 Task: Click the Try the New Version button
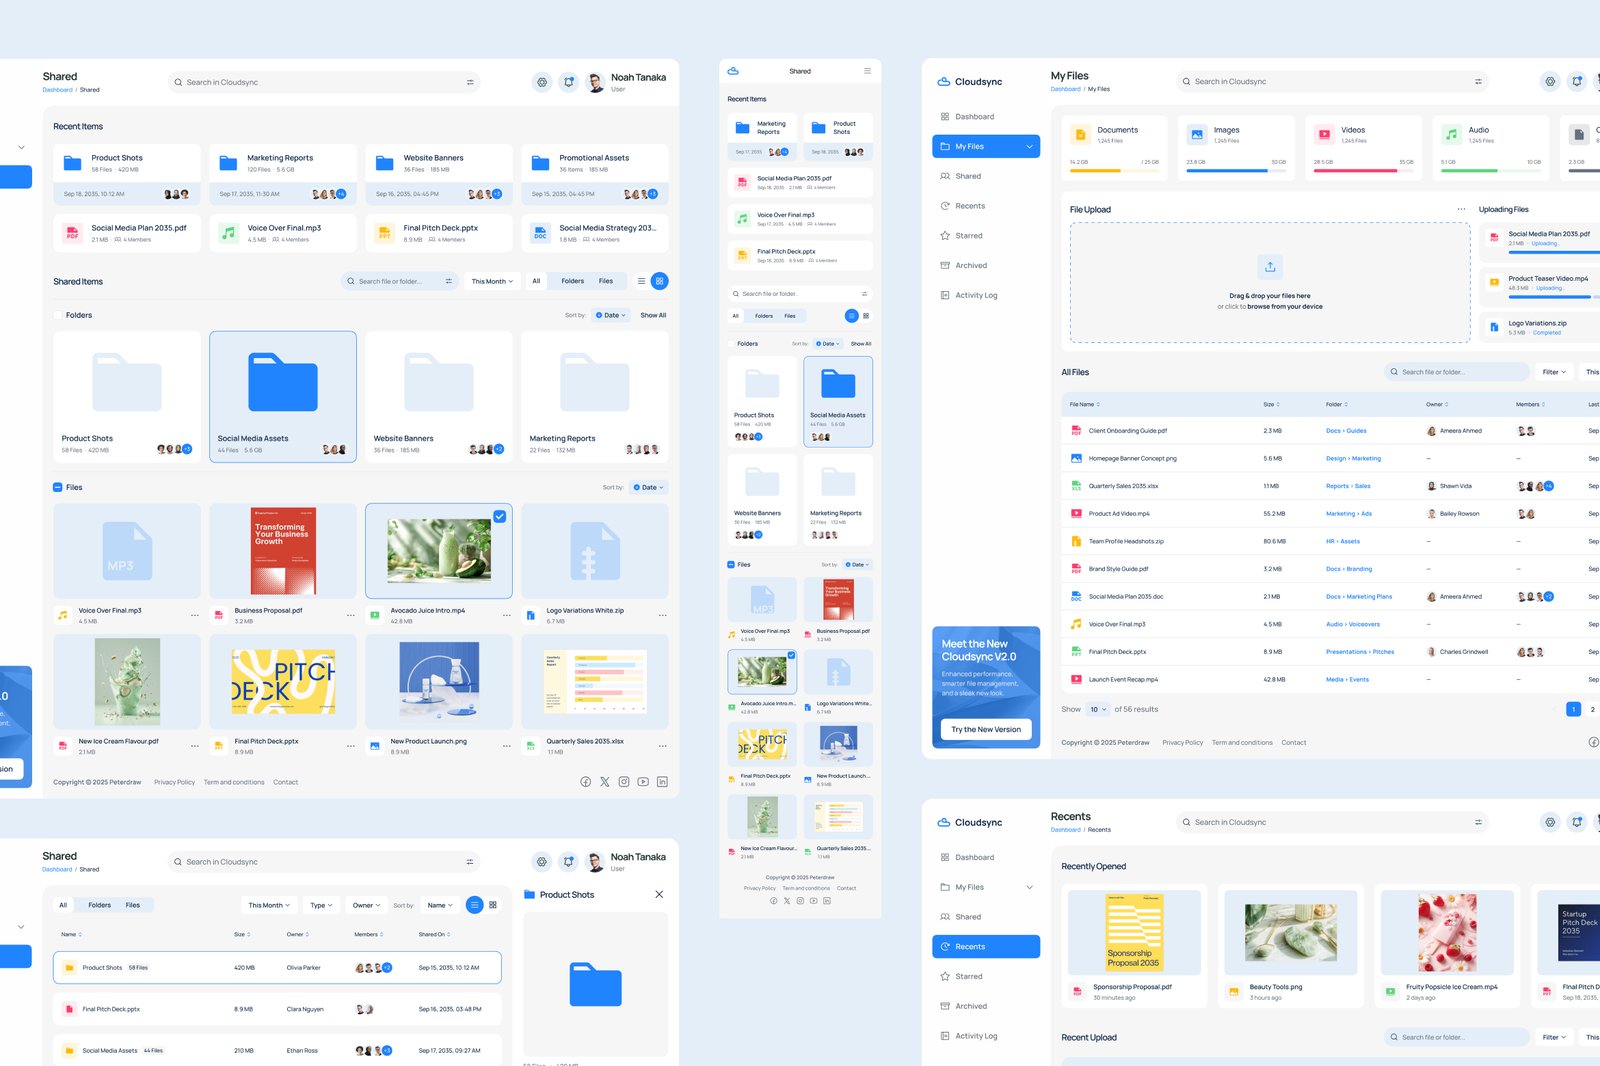[x=985, y=730]
